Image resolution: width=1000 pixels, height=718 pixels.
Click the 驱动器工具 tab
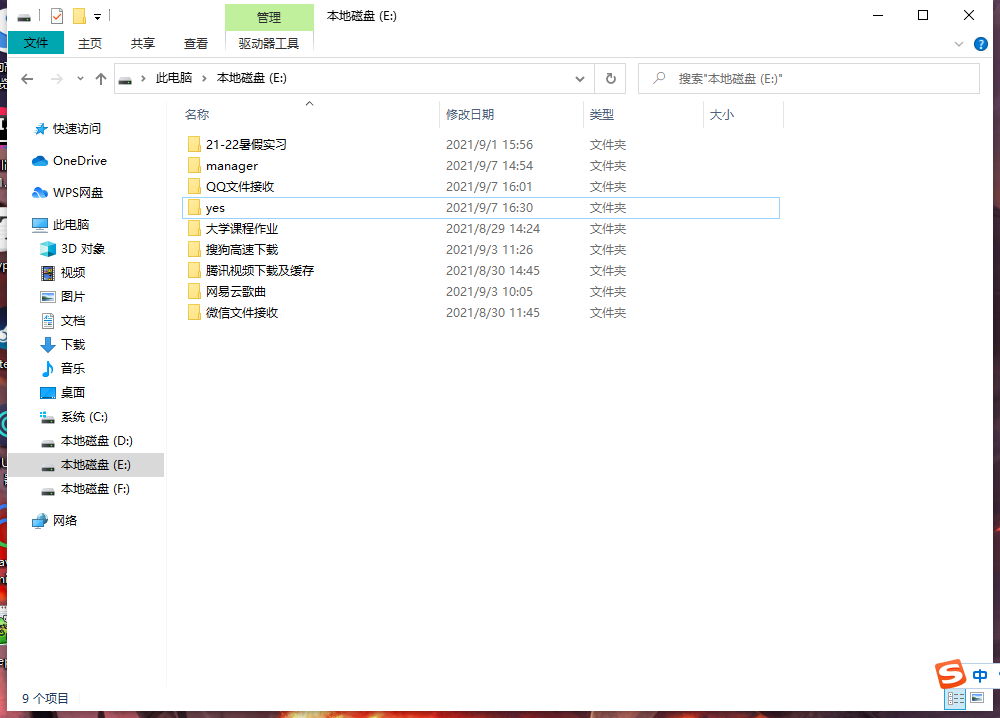(269, 43)
